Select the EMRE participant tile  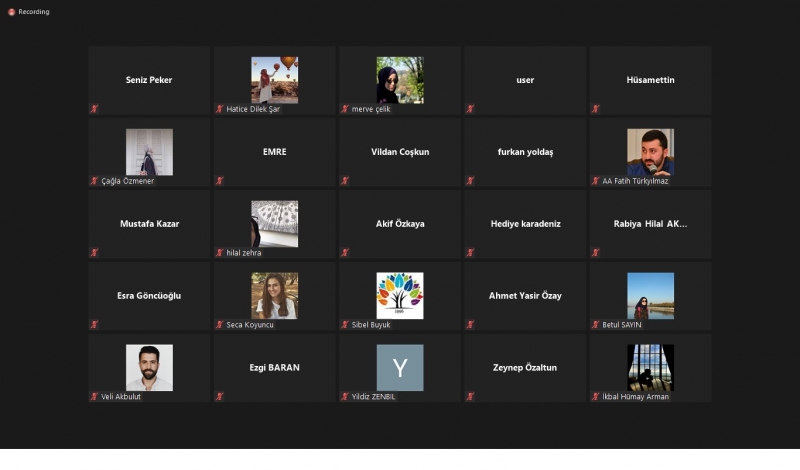tap(274, 152)
